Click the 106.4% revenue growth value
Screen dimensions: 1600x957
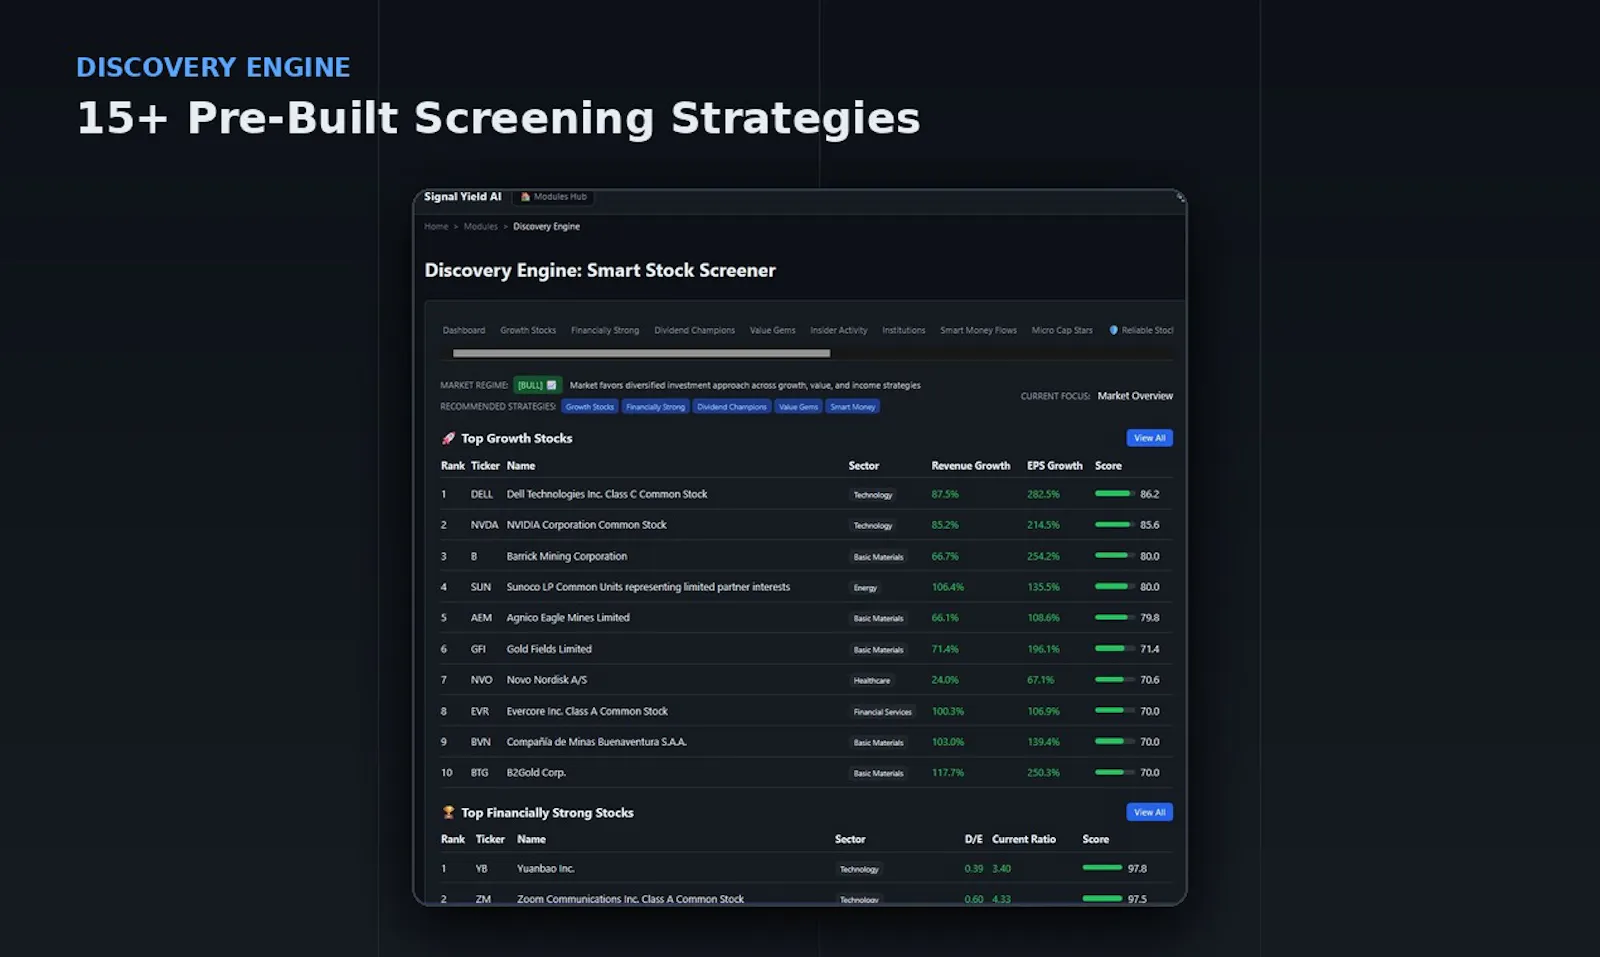[947, 587]
